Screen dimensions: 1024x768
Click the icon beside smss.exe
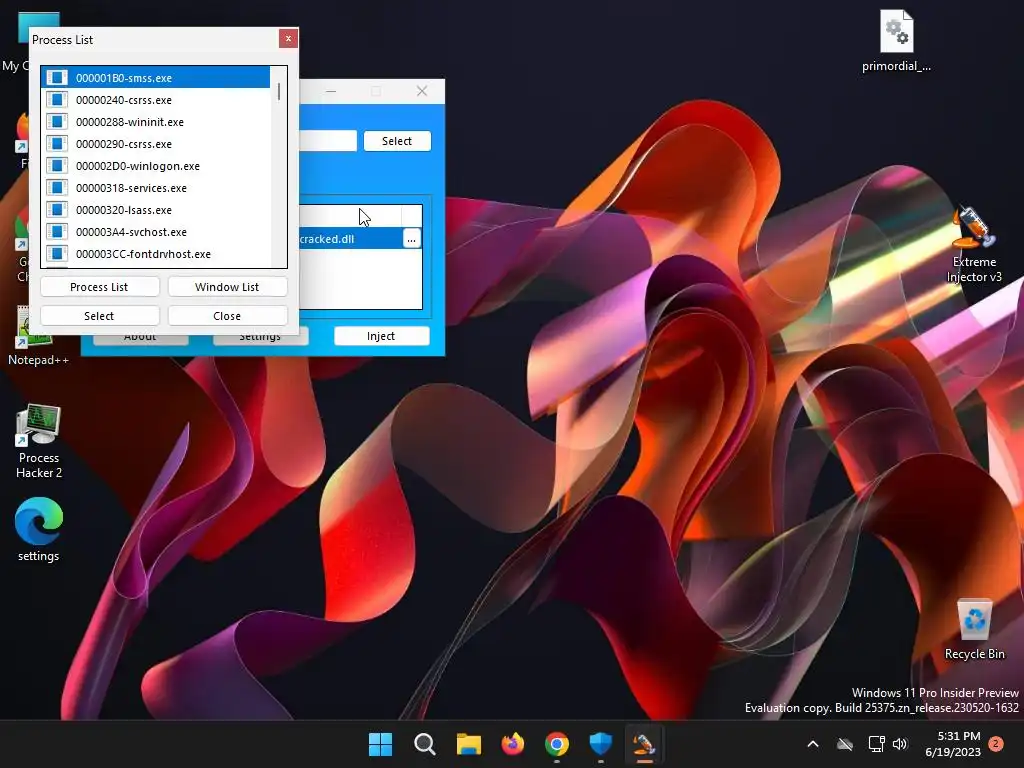click(x=57, y=78)
